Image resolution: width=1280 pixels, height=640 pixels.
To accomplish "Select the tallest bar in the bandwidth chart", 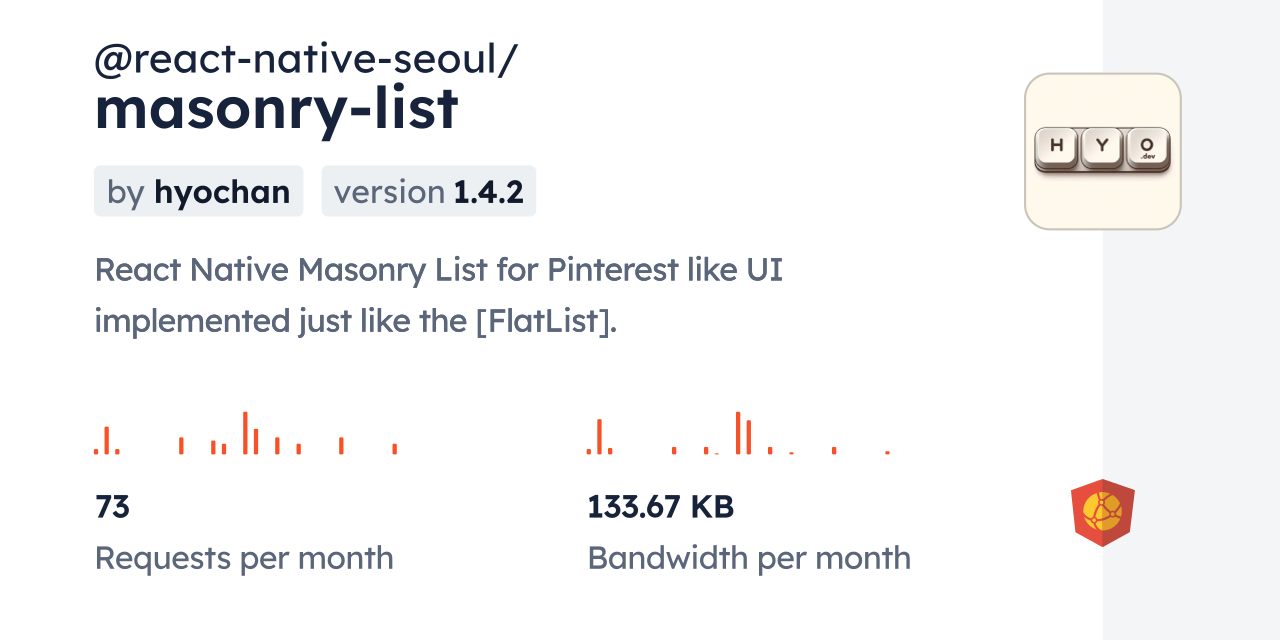I will coord(738,432).
